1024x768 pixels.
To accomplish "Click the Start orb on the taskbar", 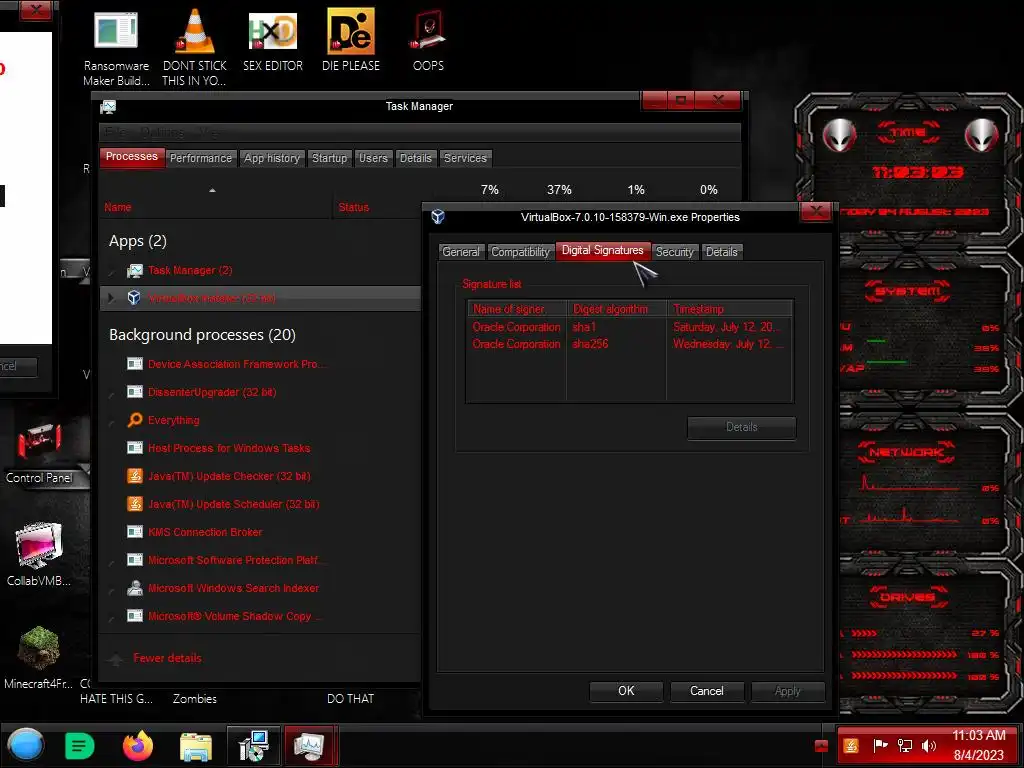I will click(25, 745).
